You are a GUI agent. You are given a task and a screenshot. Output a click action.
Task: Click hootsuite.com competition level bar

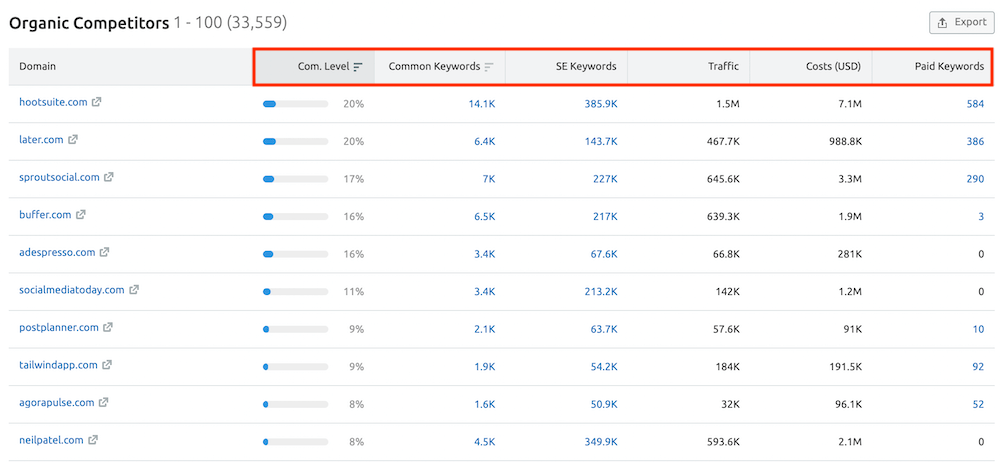[x=295, y=103]
